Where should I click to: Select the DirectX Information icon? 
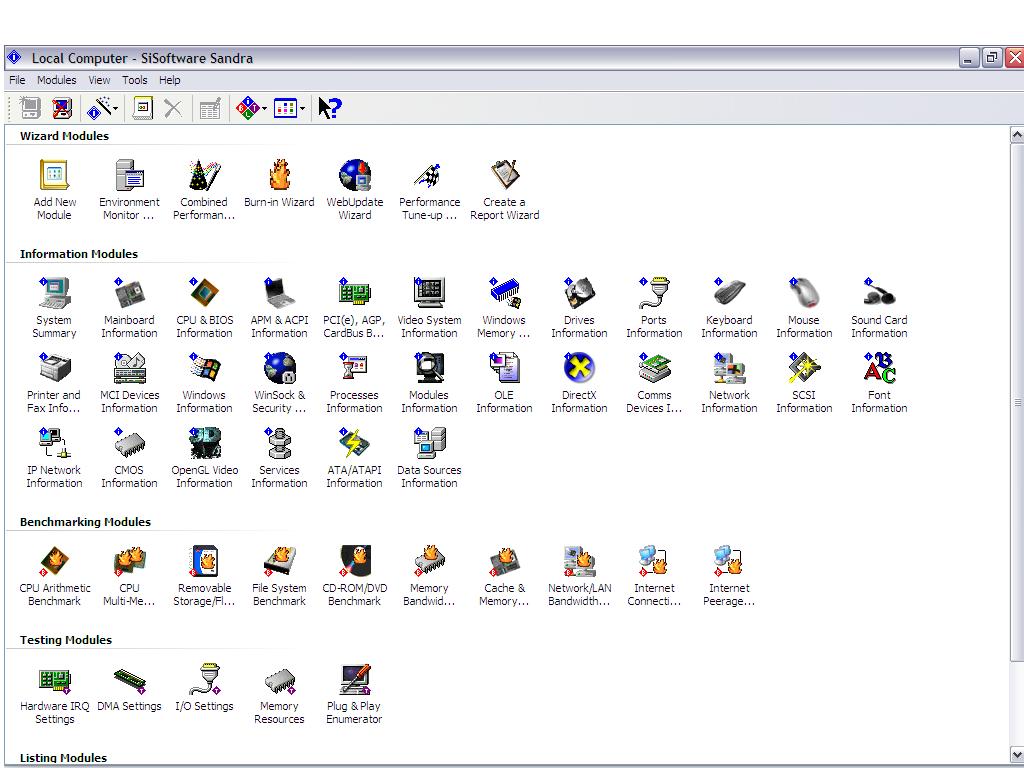[579, 383]
